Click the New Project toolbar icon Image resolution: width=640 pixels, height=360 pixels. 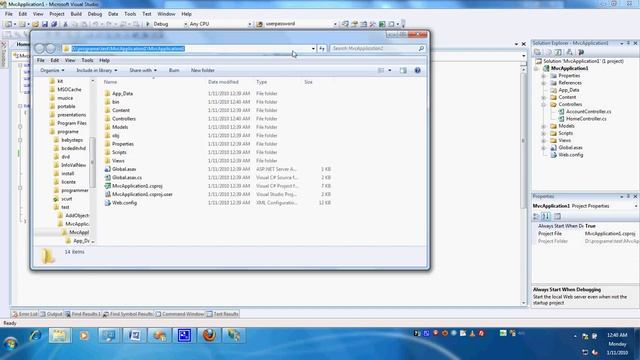(x=8, y=24)
